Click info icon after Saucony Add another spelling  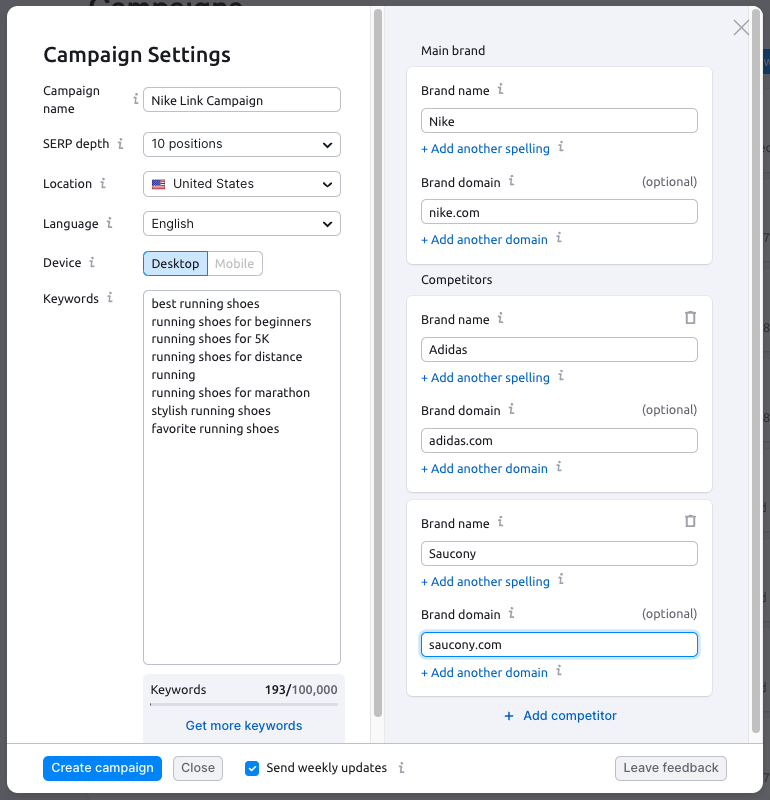[x=561, y=580]
